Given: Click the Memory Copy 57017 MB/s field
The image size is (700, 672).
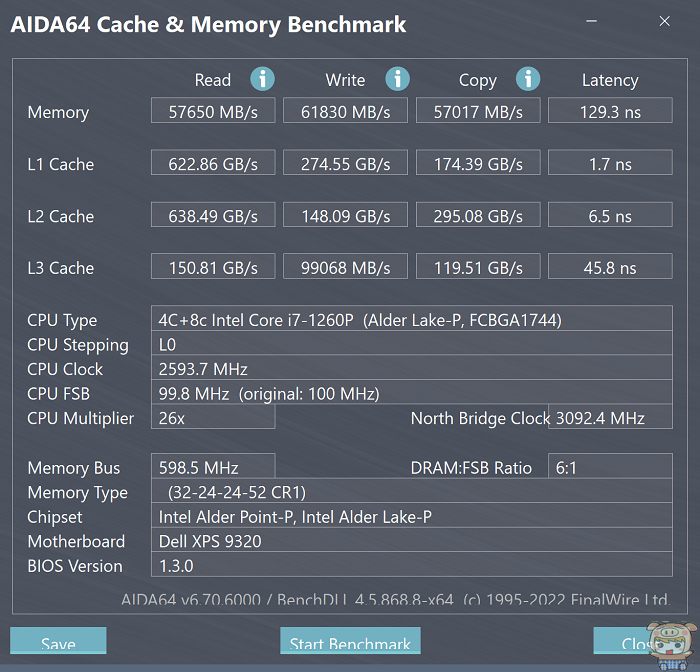Looking at the screenshot, I should coord(478,111).
